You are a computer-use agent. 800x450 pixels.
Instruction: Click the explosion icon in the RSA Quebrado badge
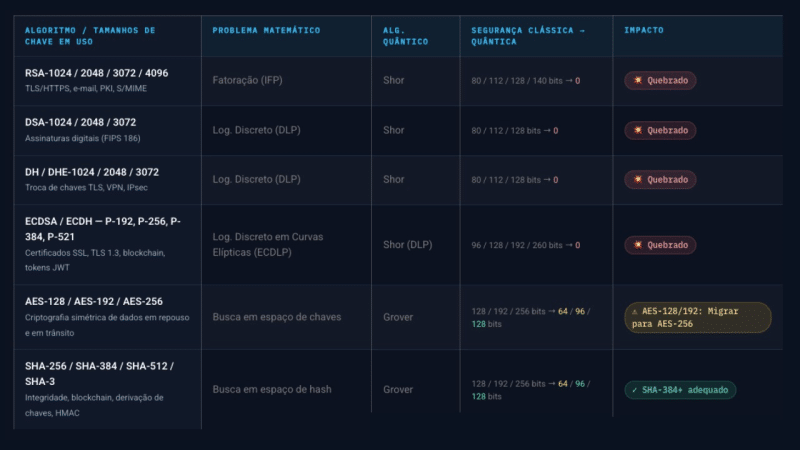[x=638, y=80]
